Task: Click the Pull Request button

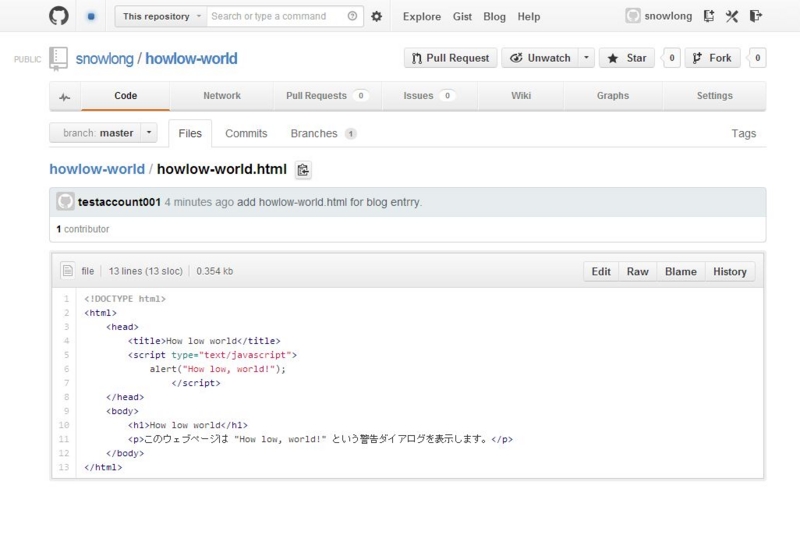Action: click(x=451, y=58)
